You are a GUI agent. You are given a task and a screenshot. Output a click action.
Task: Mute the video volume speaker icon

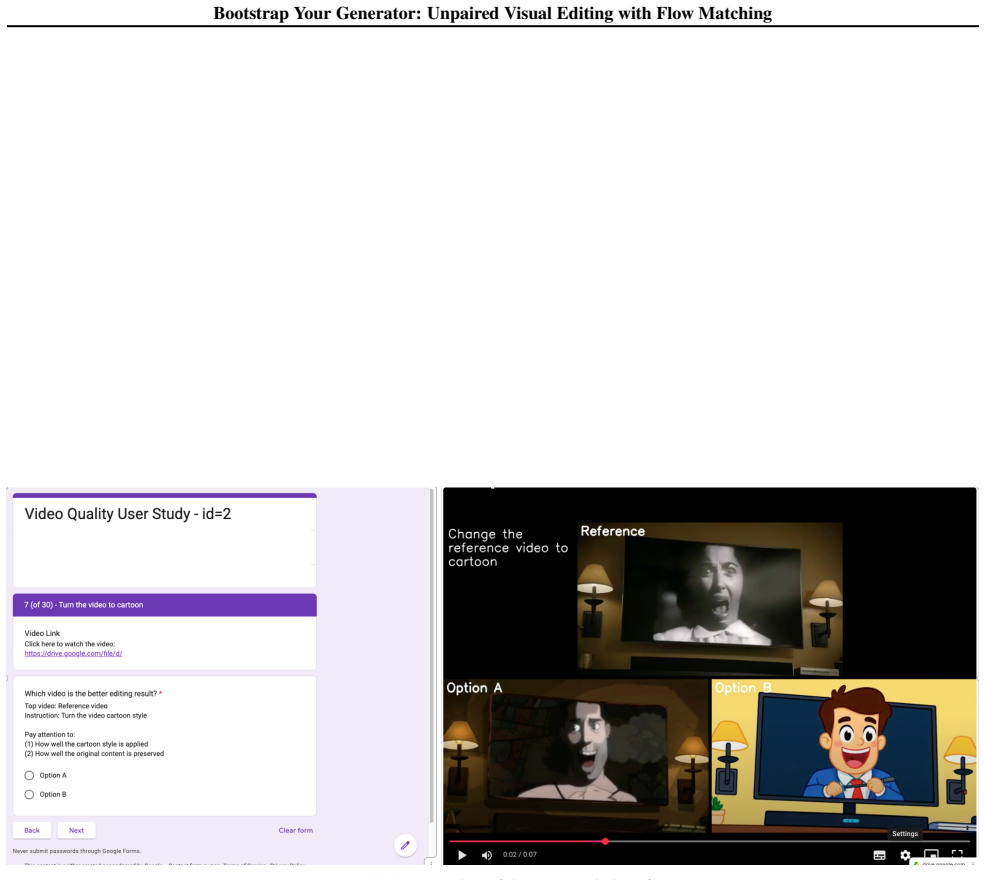(x=487, y=855)
